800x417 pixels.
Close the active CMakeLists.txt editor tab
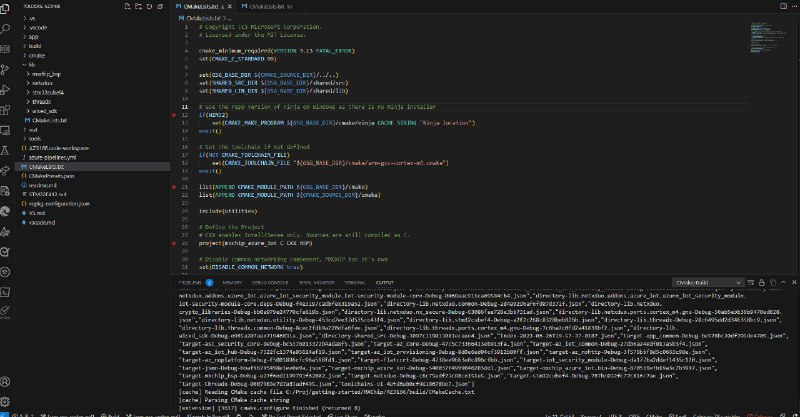[x=230, y=7]
